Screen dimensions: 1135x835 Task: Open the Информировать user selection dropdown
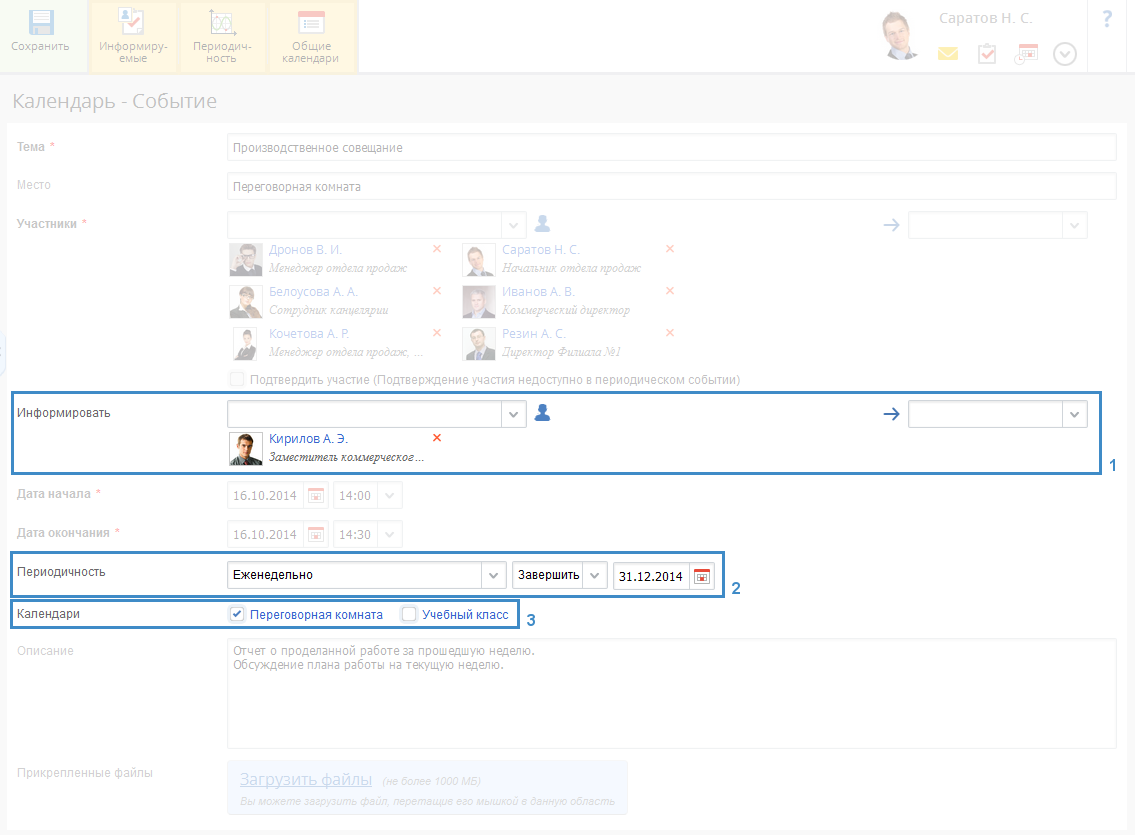coord(513,414)
